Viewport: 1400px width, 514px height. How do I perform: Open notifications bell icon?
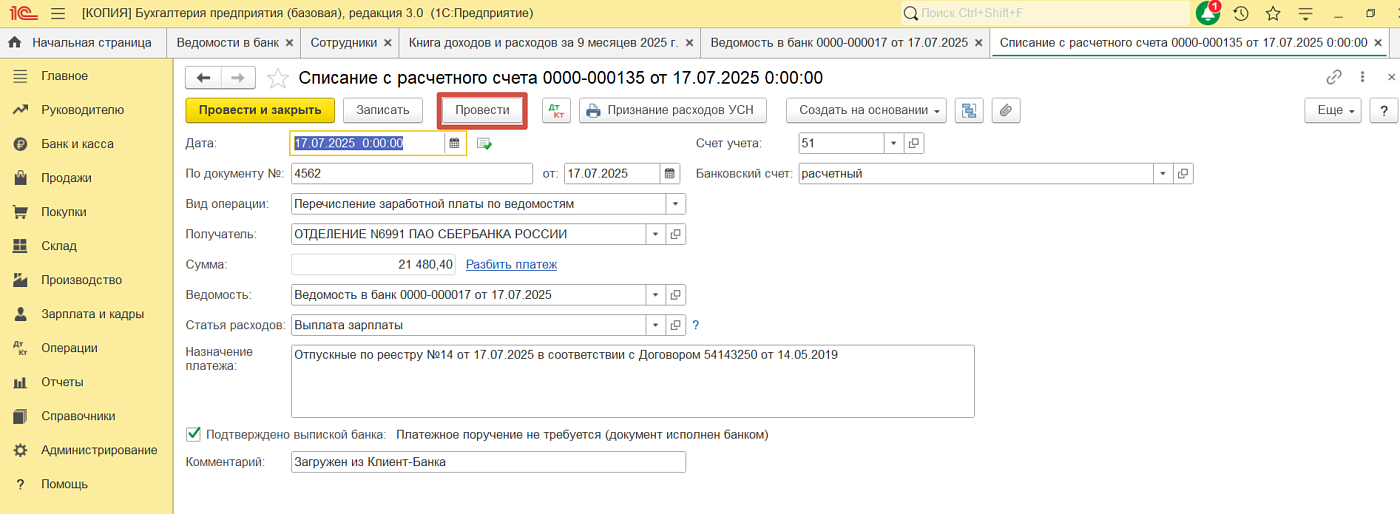(x=1207, y=14)
